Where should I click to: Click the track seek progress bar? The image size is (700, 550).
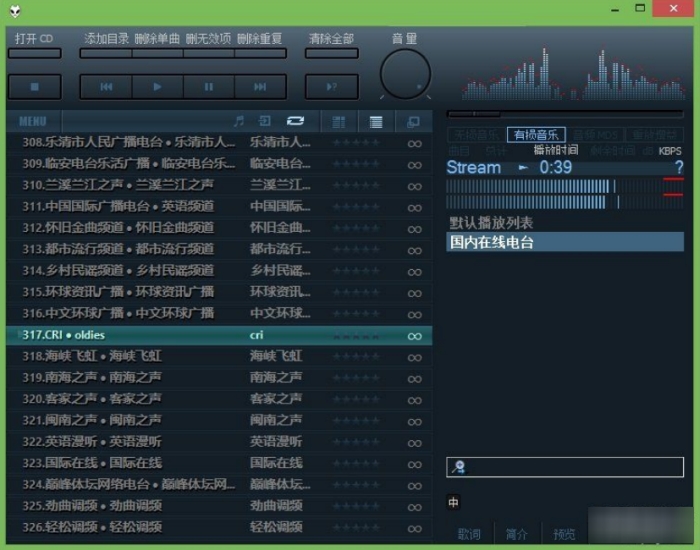click(565, 114)
